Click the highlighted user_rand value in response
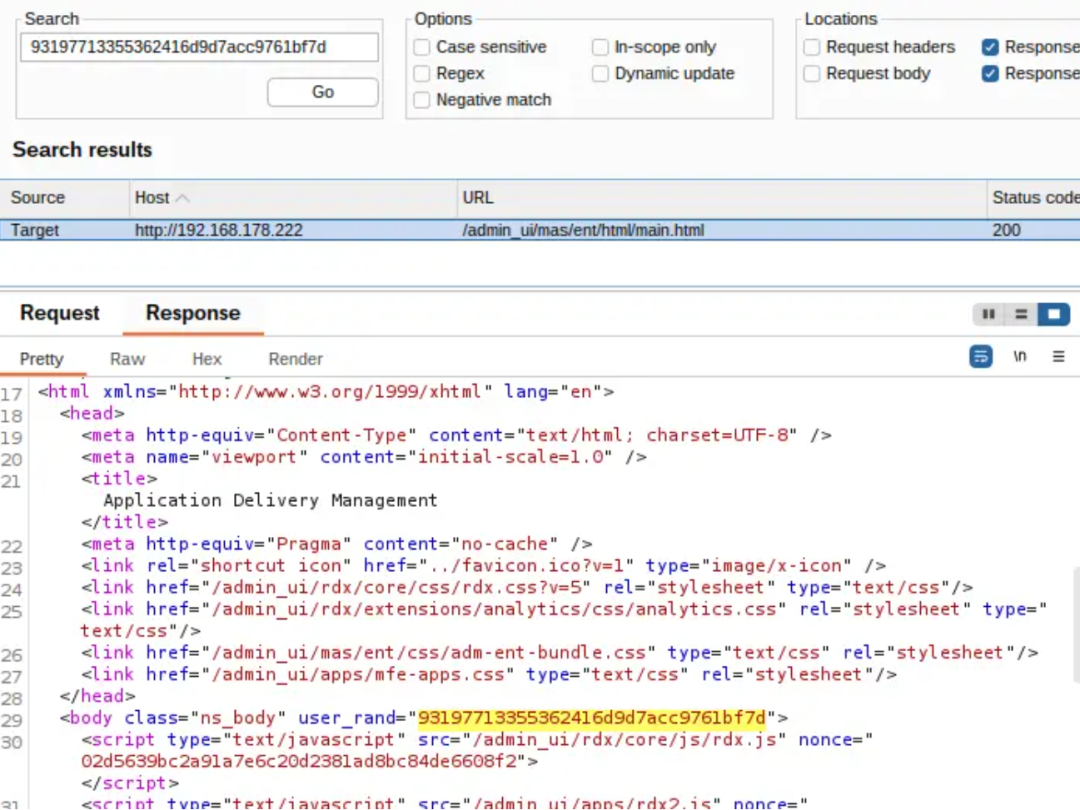Screen dimensions: 1080x810 click(592, 718)
